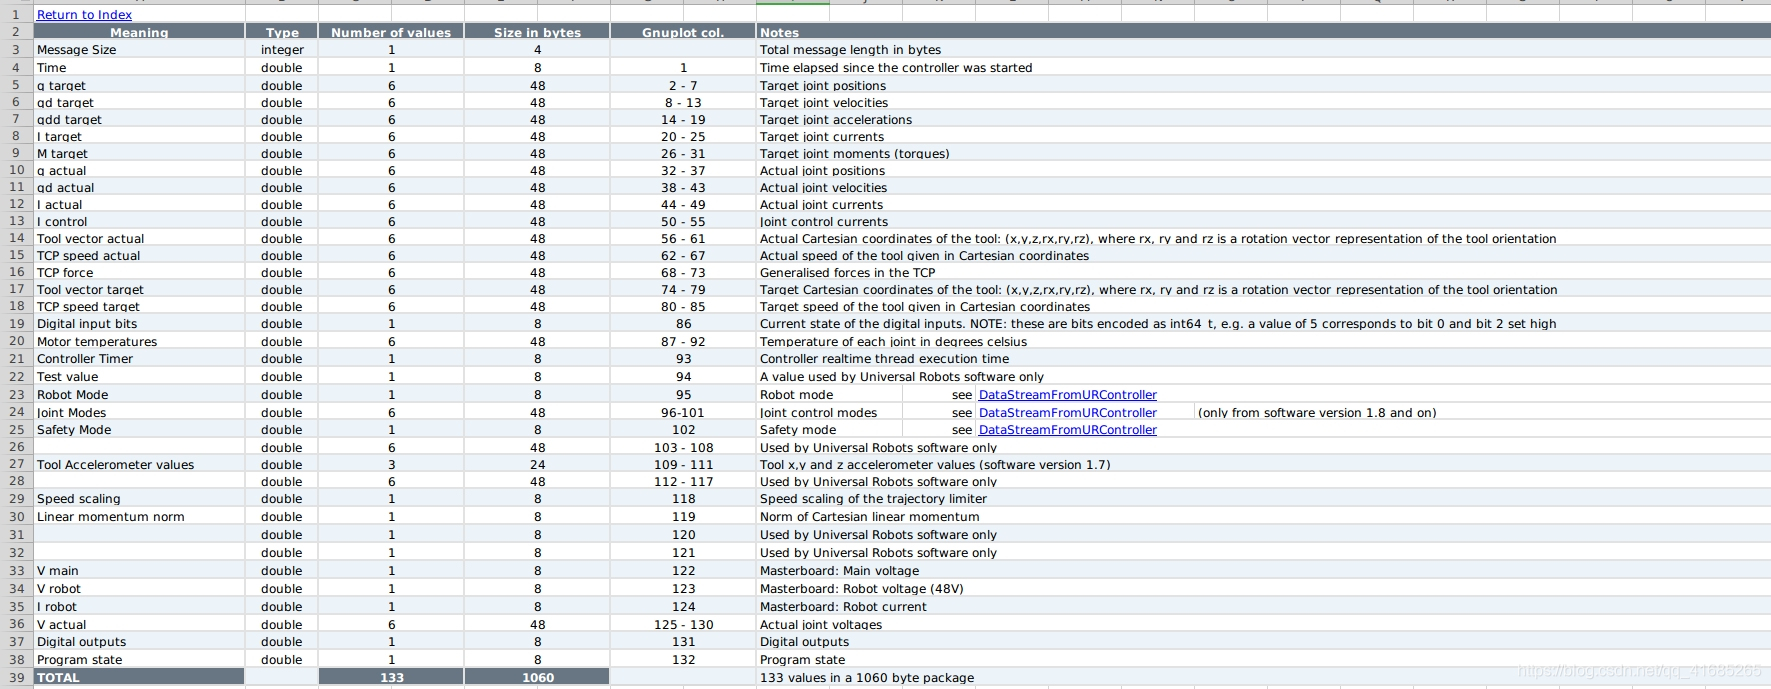Click the q target cell
Viewport: 1771px width, 689px height.
click(x=139, y=86)
